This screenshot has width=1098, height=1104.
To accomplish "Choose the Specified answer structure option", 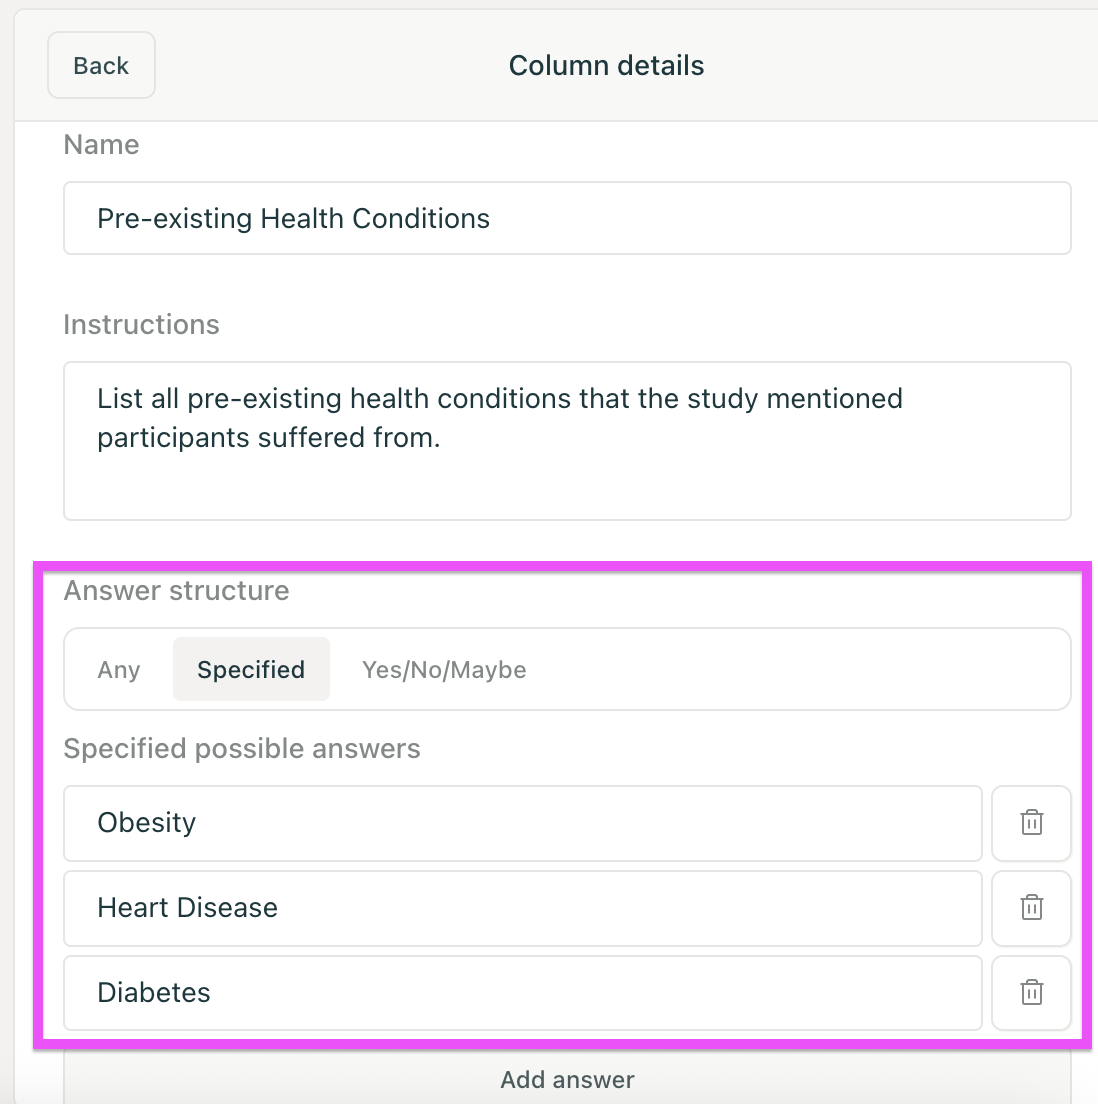I will click(x=251, y=670).
